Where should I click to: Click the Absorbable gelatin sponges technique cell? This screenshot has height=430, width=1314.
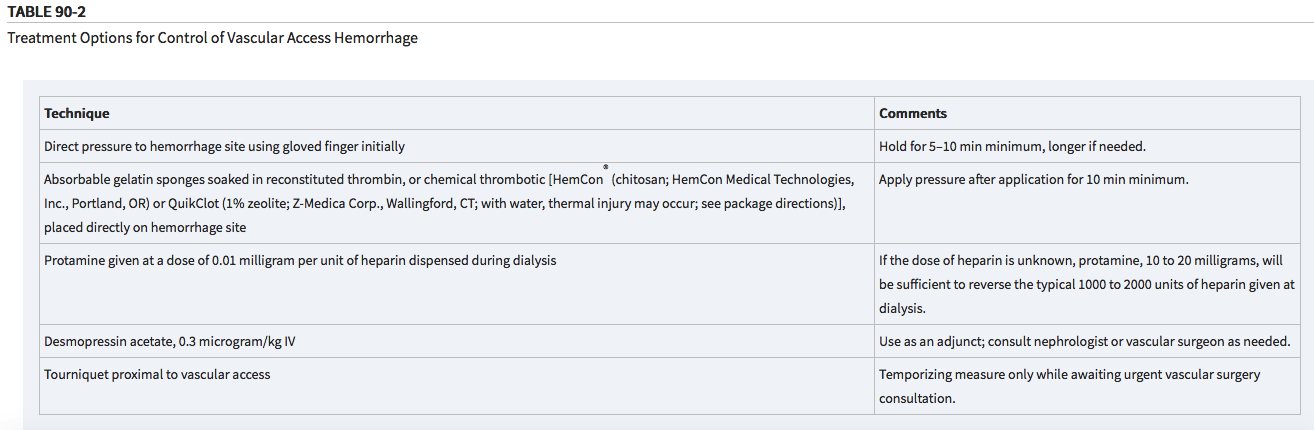(x=456, y=204)
